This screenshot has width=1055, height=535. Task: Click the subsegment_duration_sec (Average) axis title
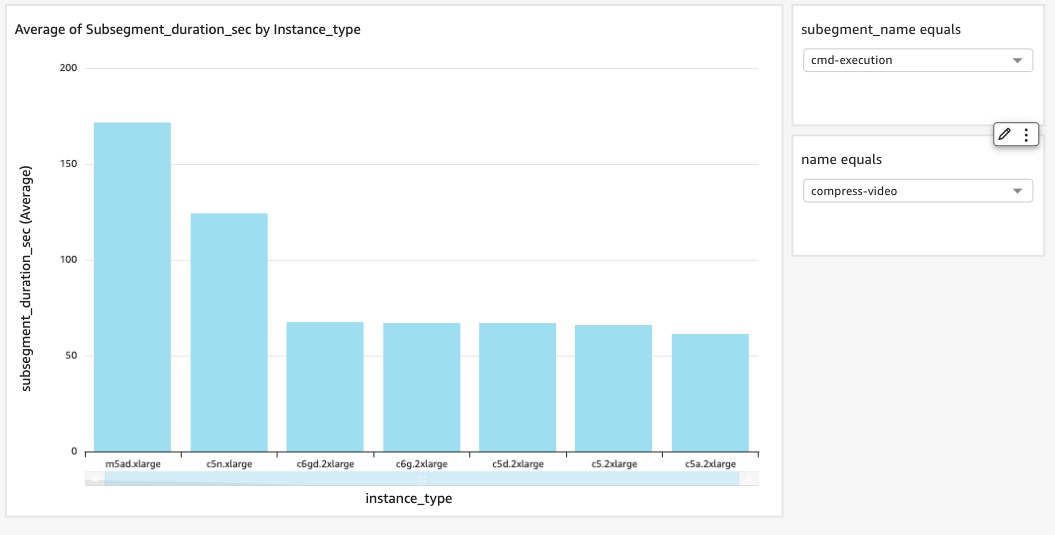click(26, 279)
